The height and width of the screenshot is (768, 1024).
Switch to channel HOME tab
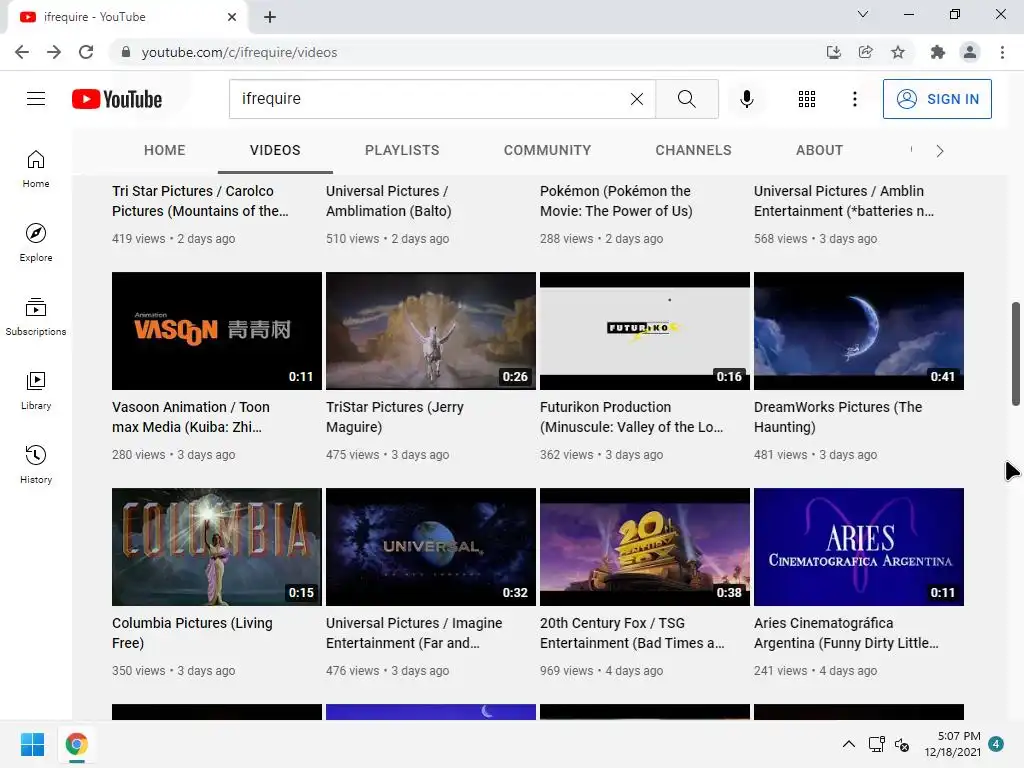point(165,150)
